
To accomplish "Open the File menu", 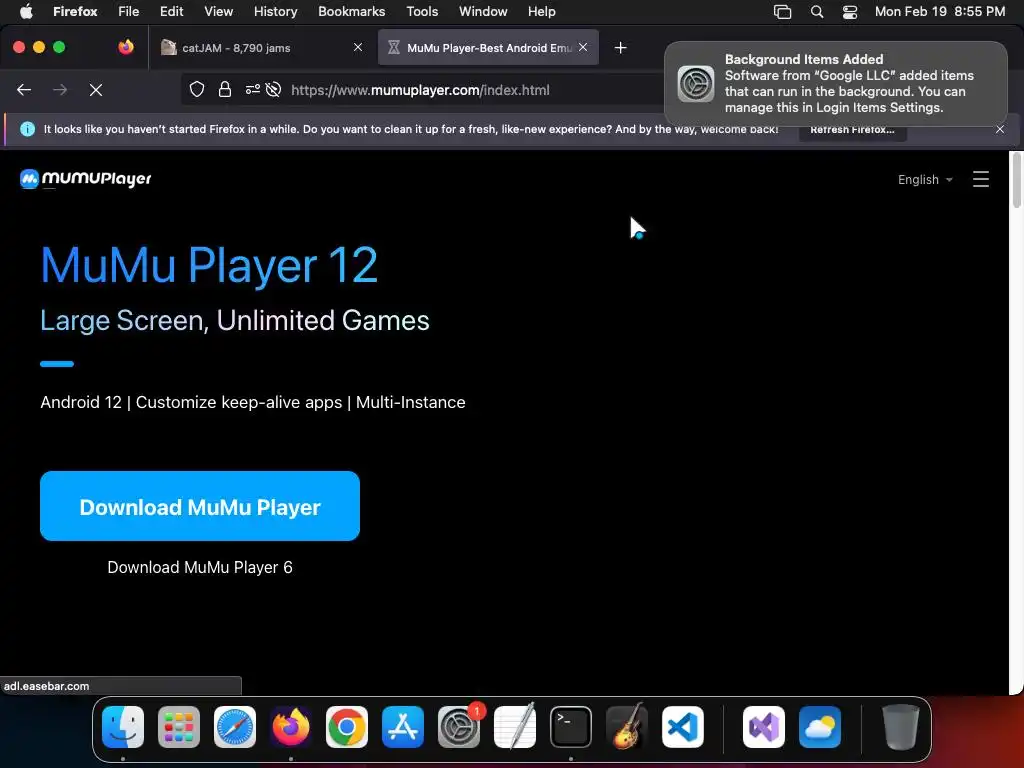I will pos(129,11).
